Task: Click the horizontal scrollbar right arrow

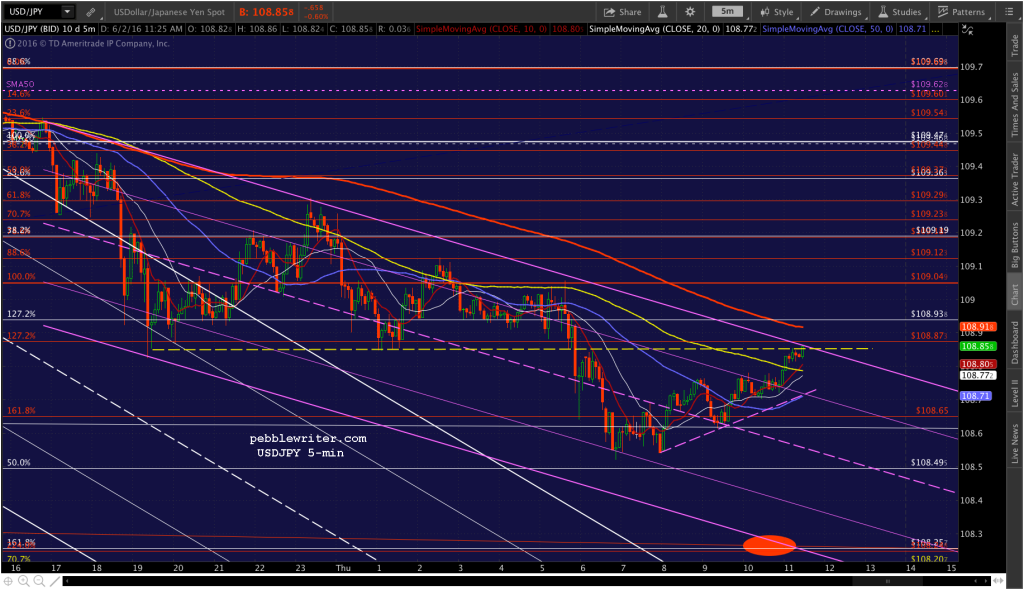Action: (x=985, y=581)
